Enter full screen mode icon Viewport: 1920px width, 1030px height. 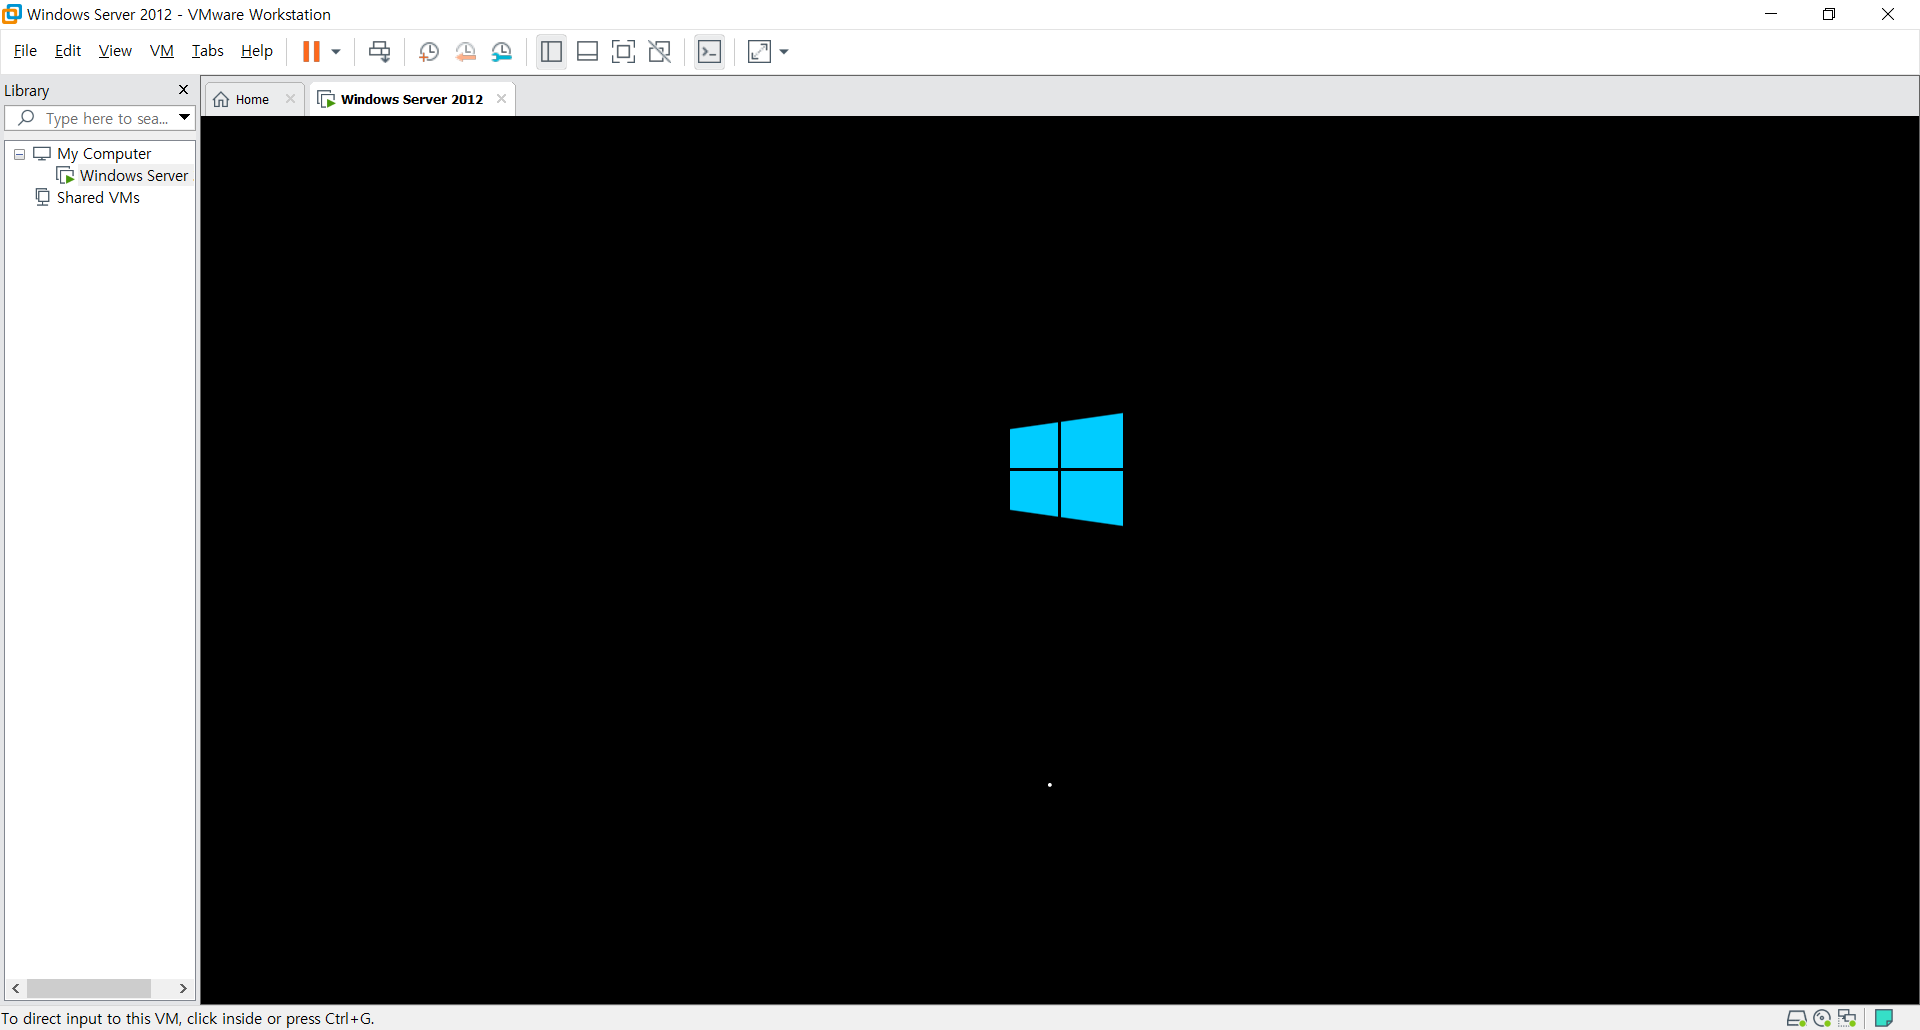tap(623, 52)
